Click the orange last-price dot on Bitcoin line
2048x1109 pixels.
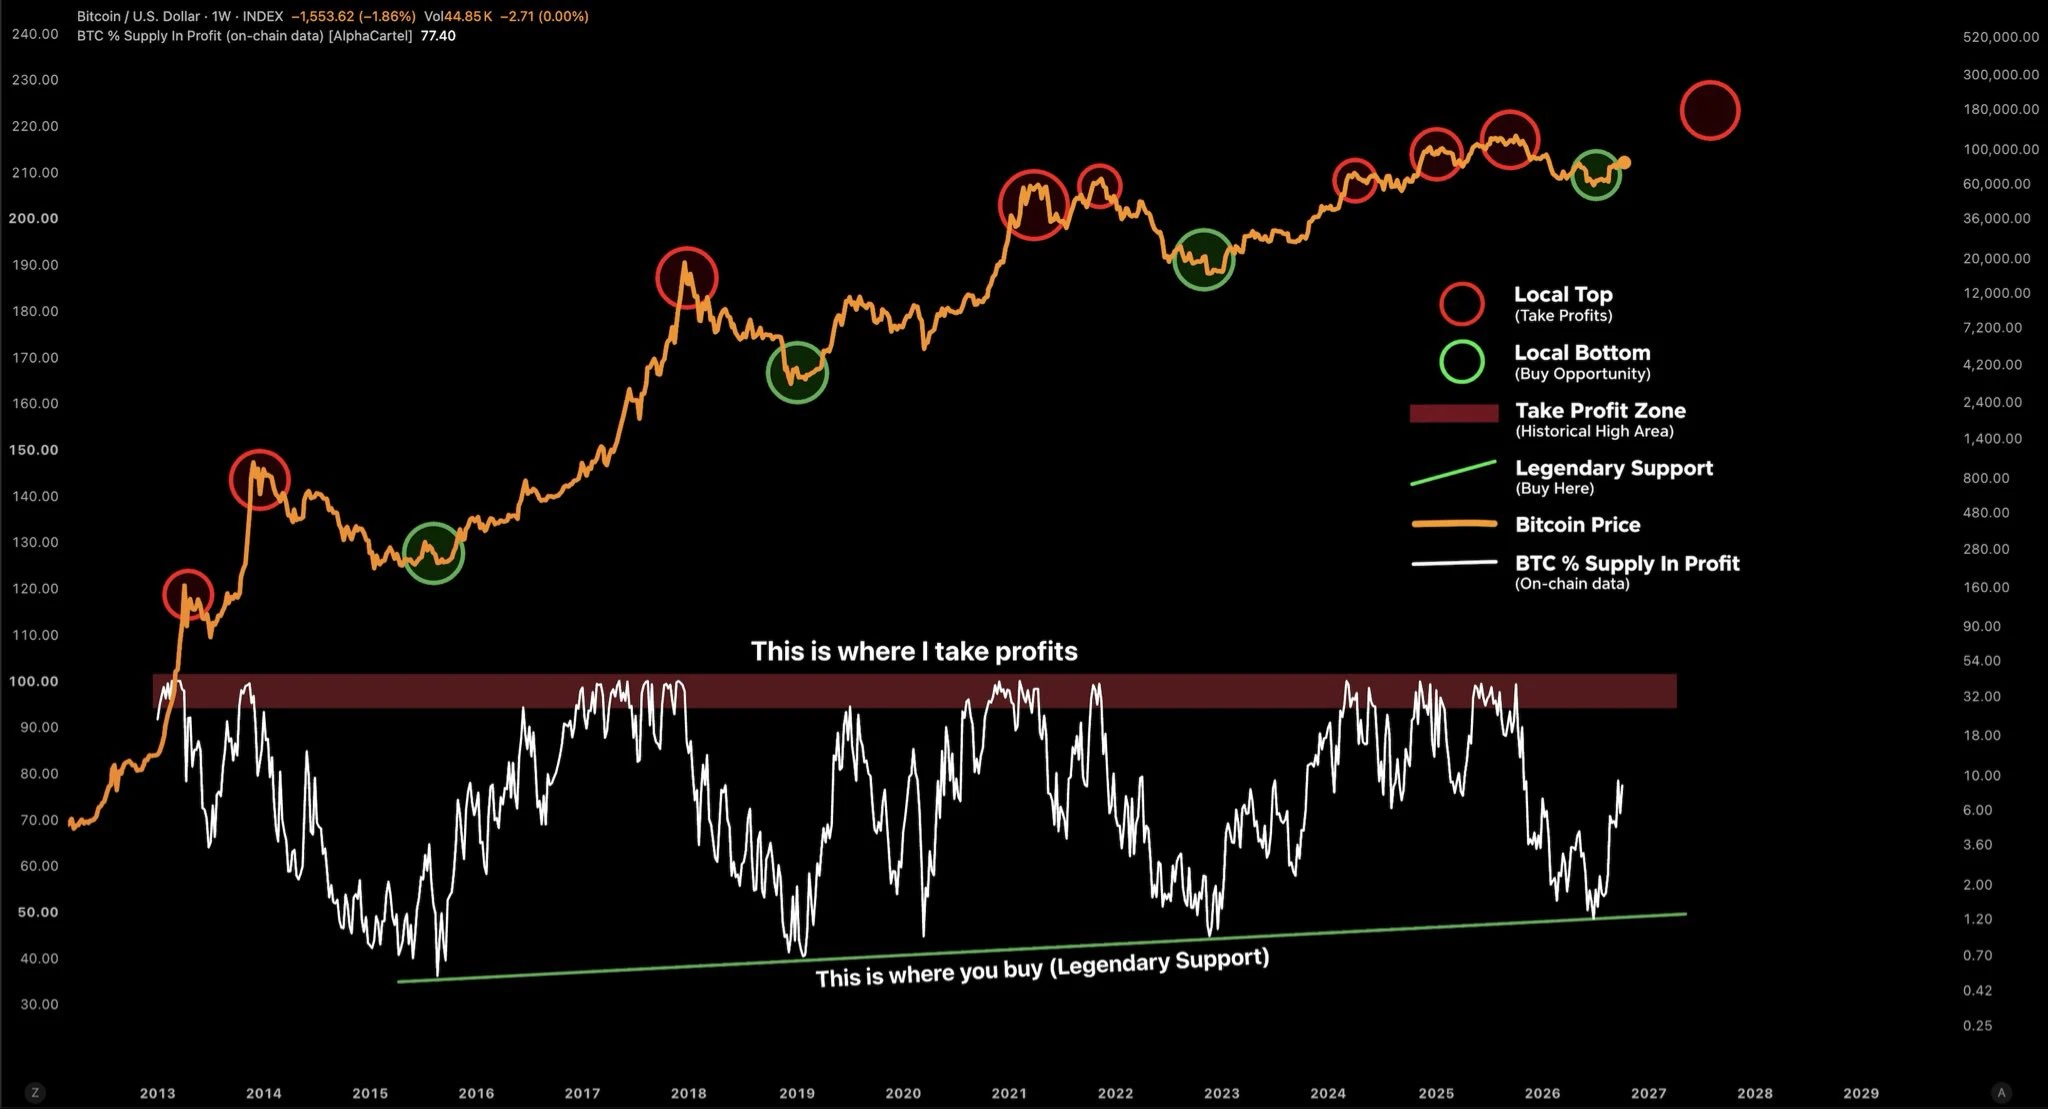coord(1624,162)
